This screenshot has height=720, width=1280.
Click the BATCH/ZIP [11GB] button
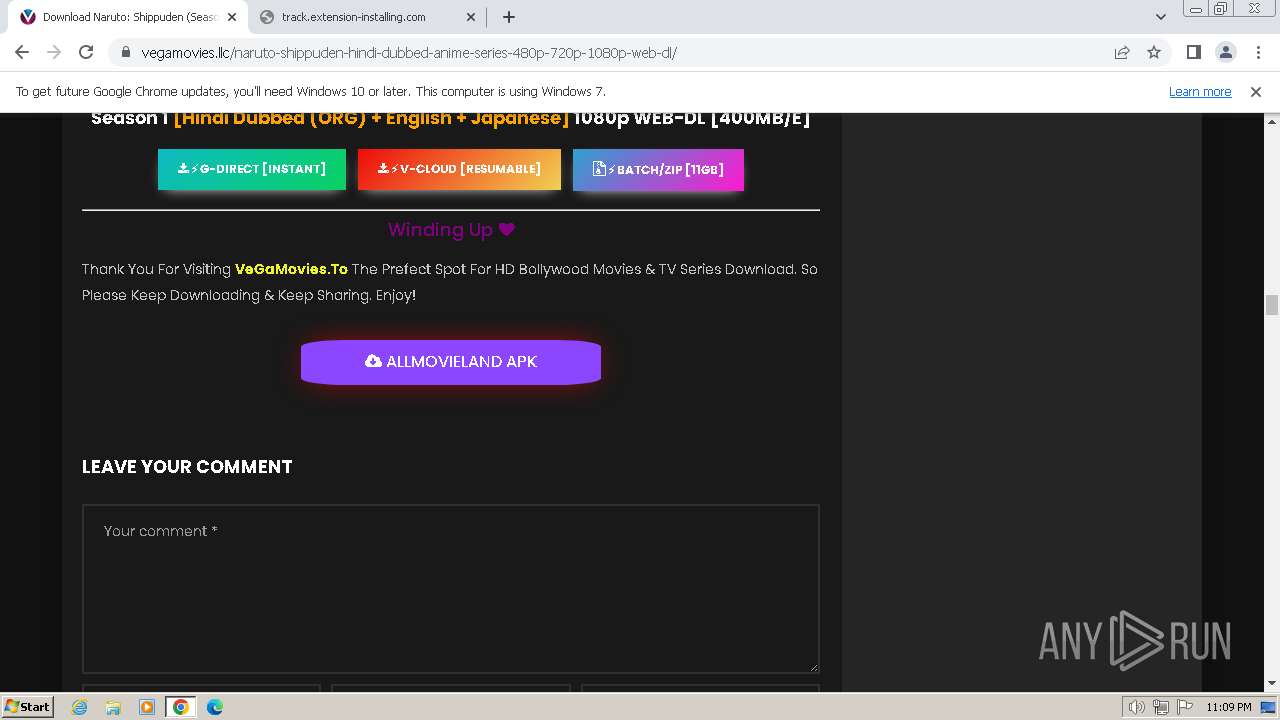[x=658, y=169]
